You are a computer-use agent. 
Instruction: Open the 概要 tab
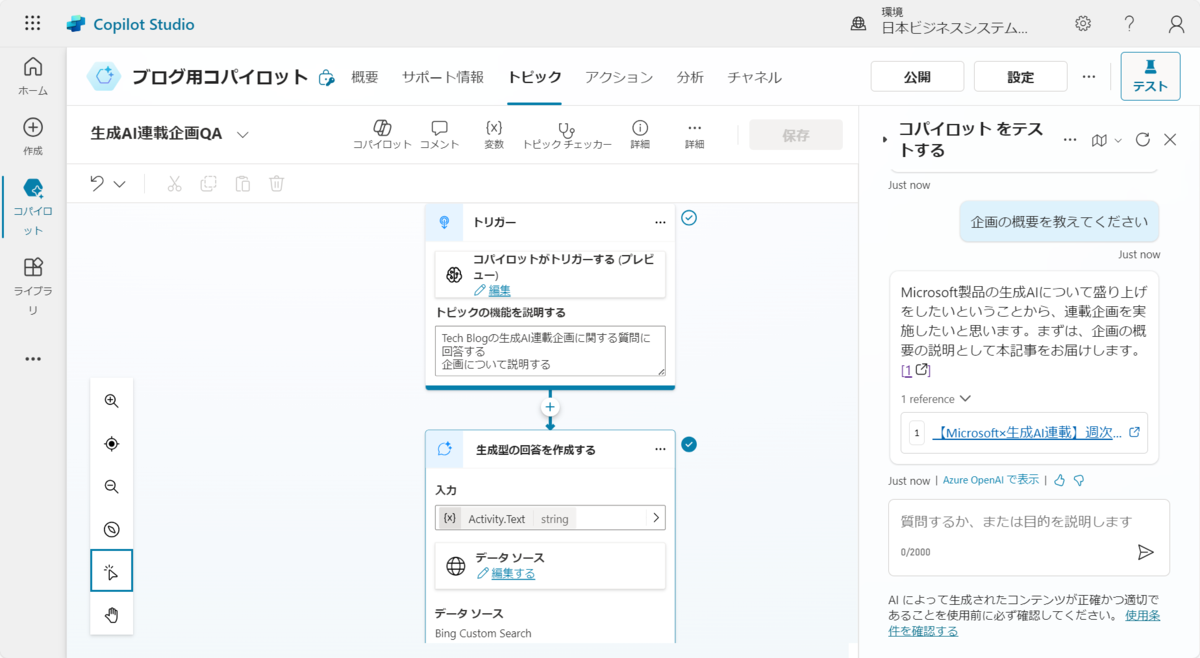point(365,77)
